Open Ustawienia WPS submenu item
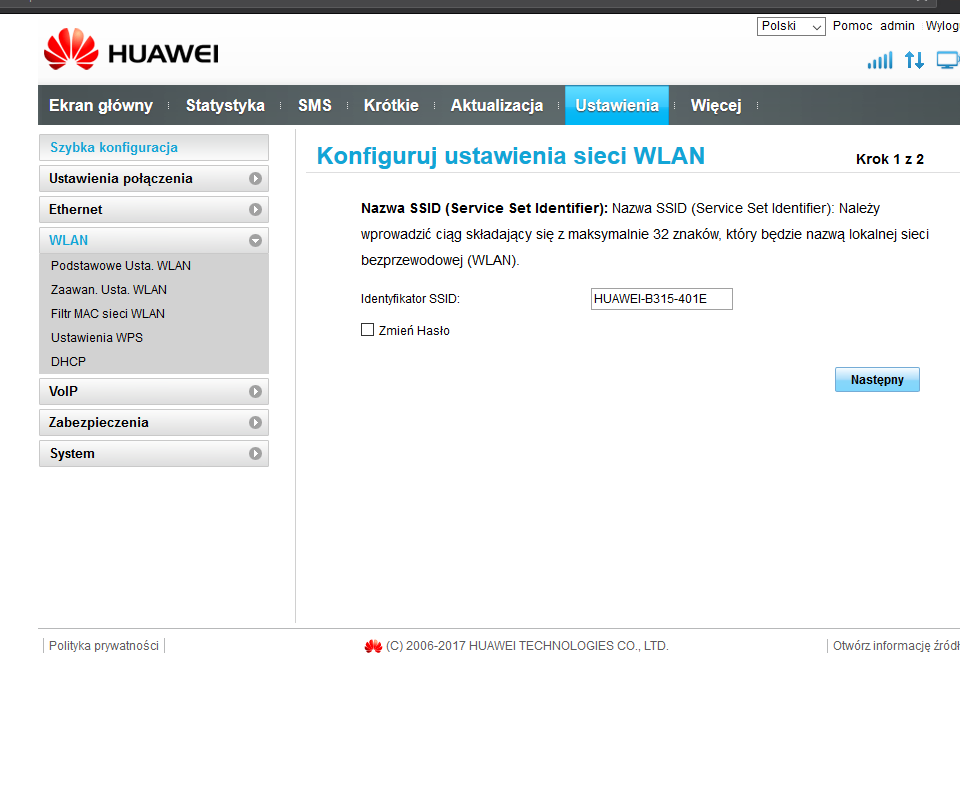 (x=97, y=337)
